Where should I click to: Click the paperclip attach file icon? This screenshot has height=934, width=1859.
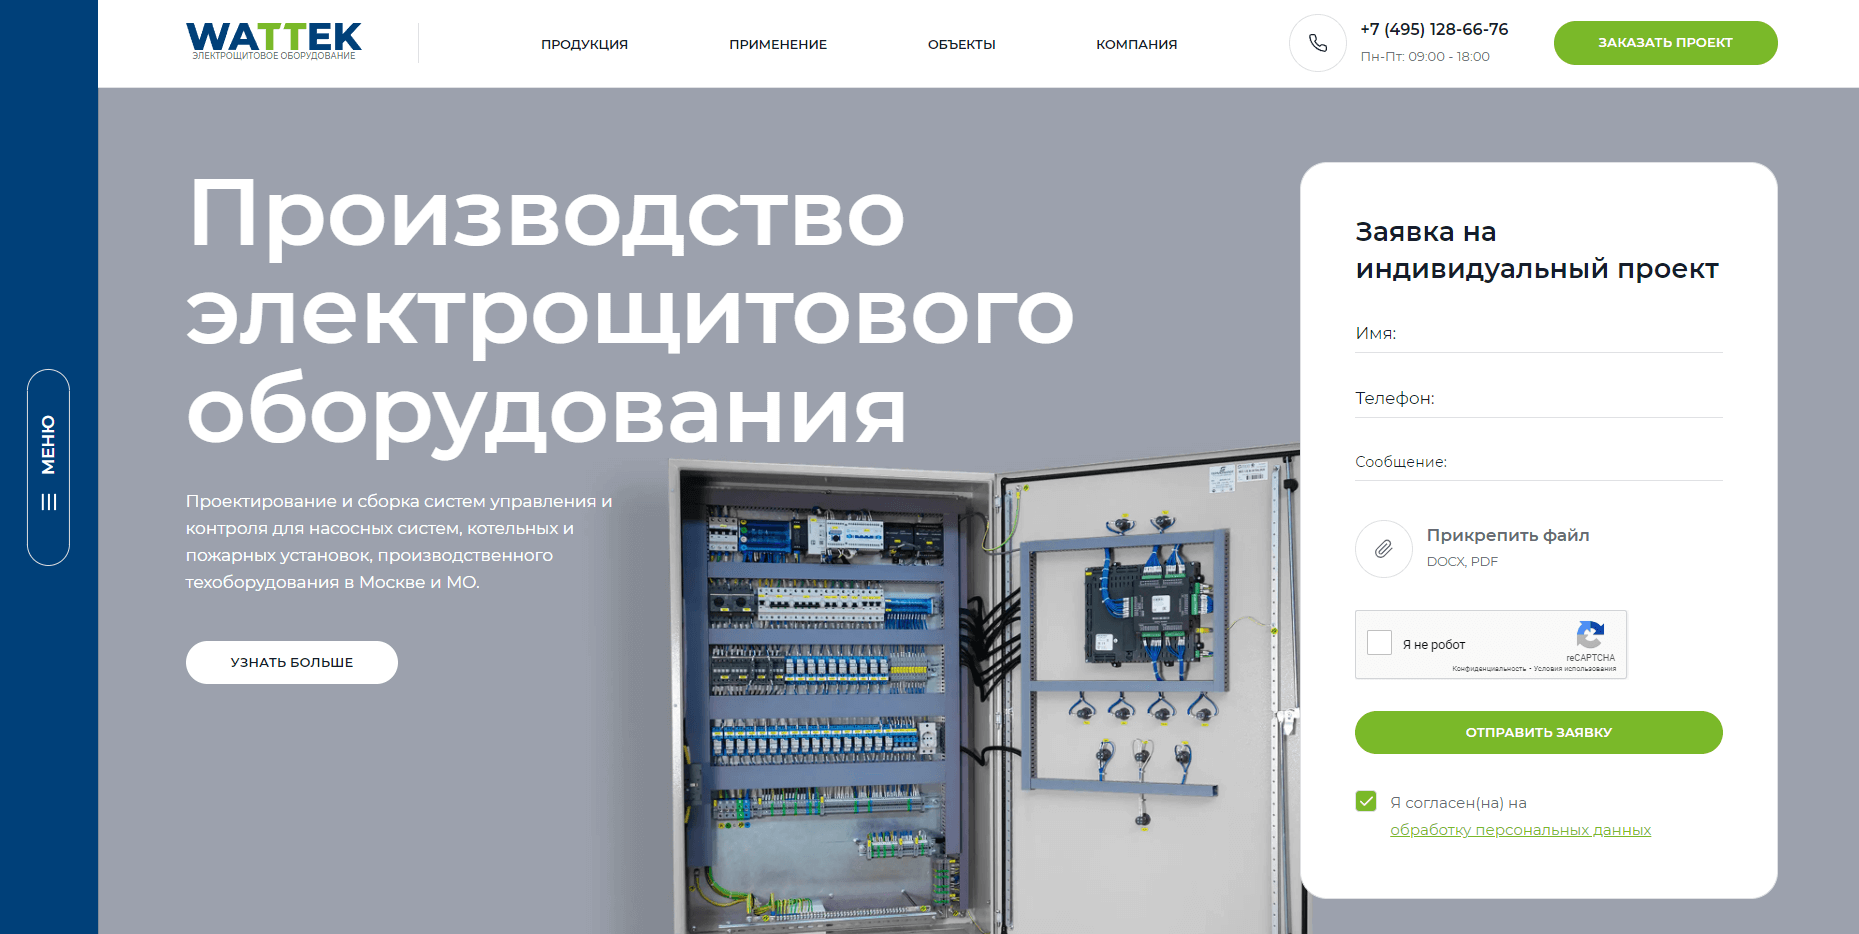coord(1384,549)
